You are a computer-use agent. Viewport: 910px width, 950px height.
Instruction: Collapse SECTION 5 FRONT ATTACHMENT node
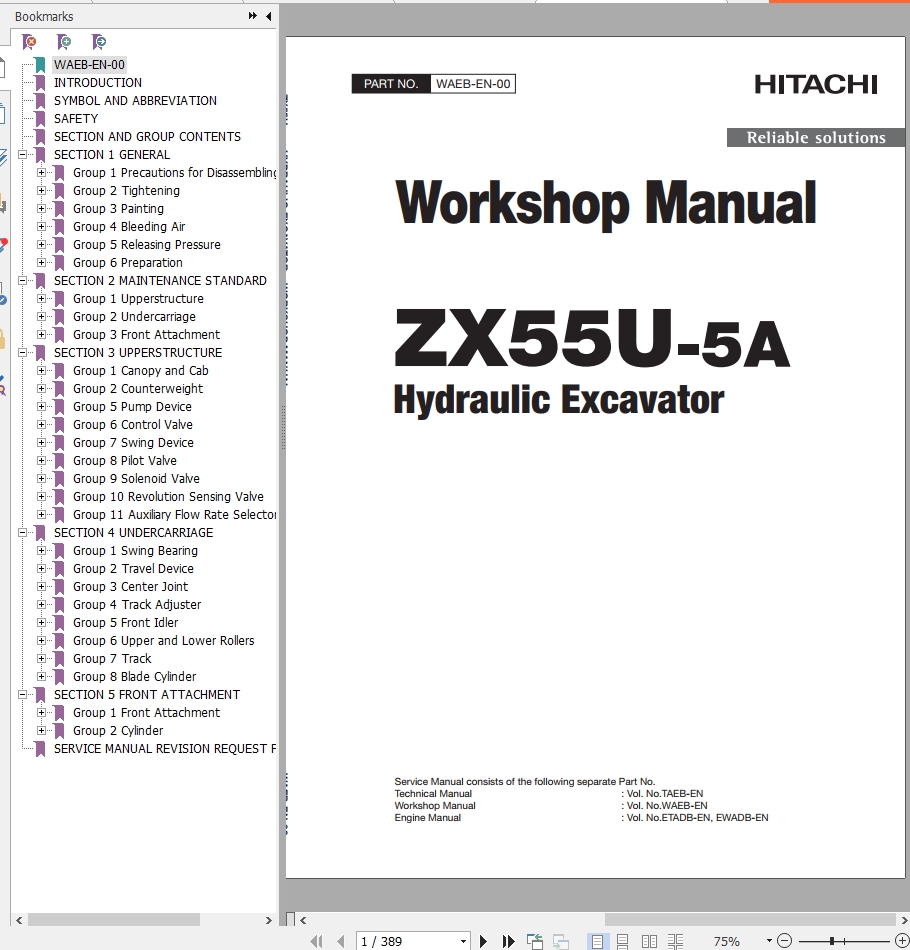[x=22, y=694]
